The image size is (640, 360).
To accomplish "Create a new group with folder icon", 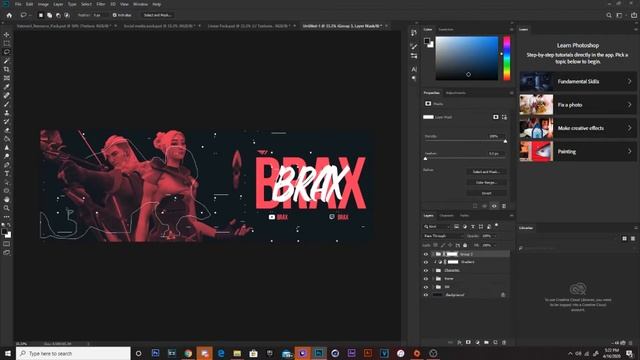I will [x=486, y=342].
